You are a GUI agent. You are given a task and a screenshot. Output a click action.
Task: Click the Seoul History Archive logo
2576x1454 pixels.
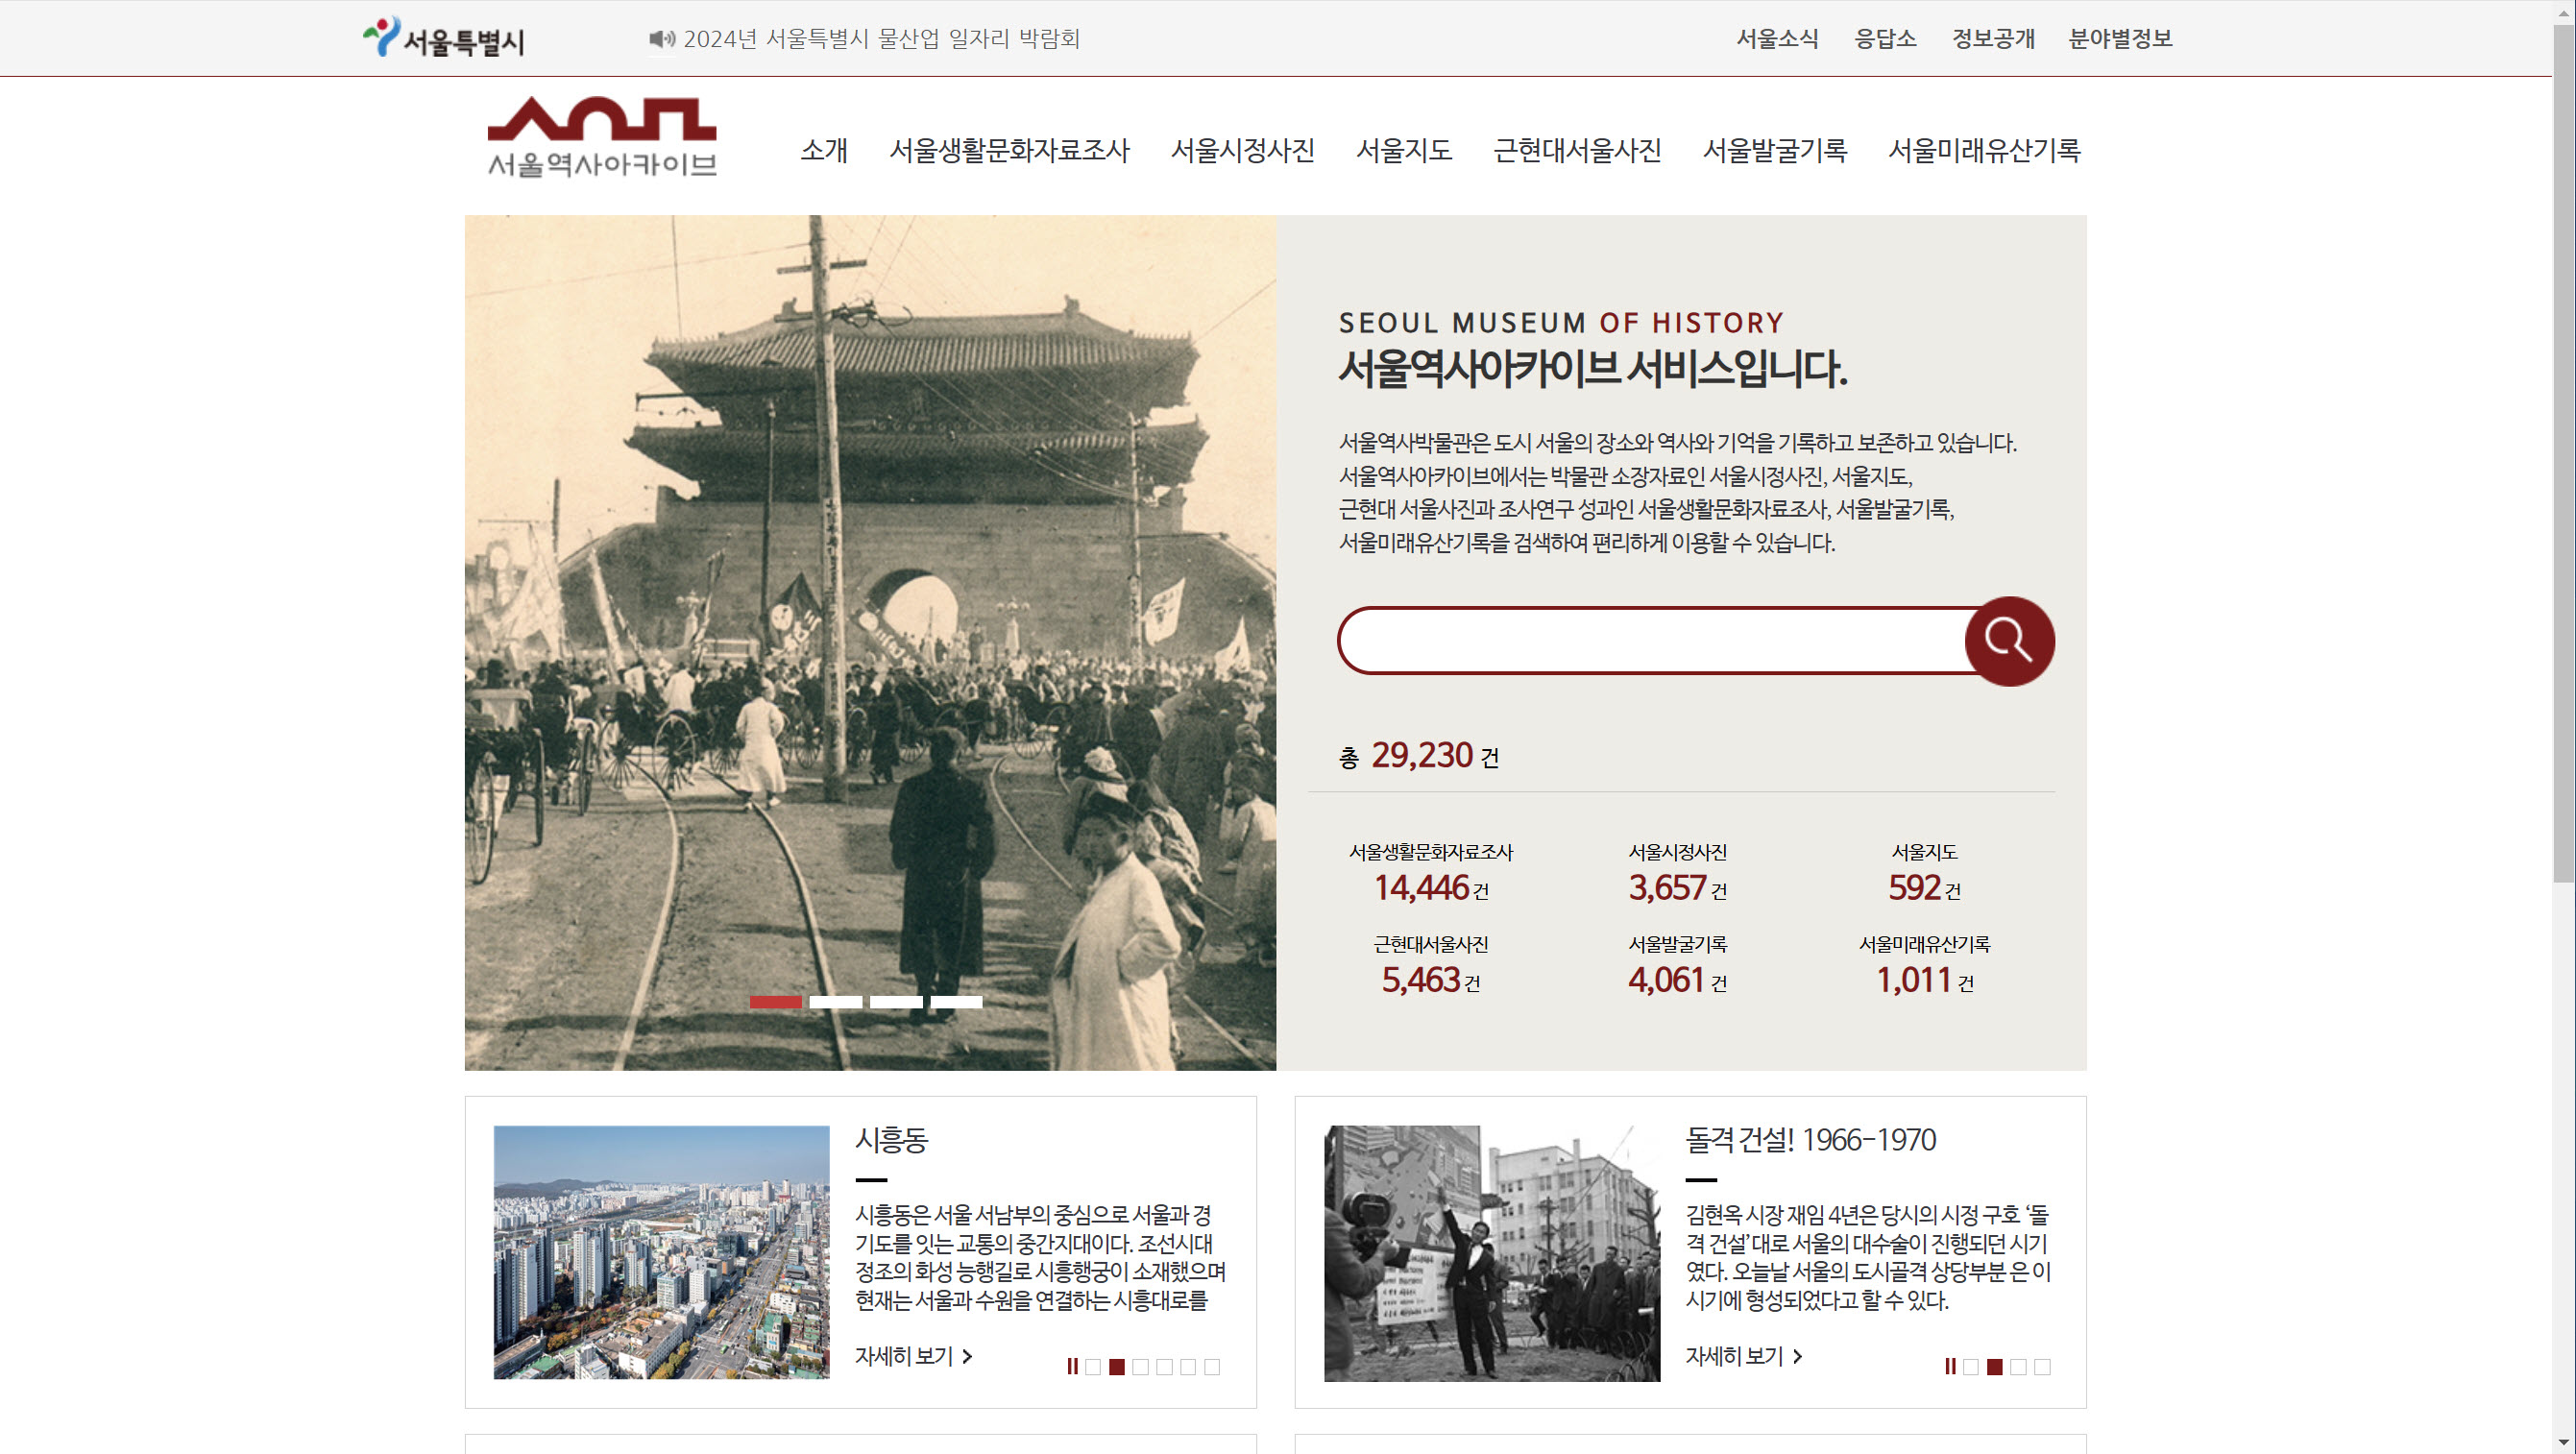(601, 137)
